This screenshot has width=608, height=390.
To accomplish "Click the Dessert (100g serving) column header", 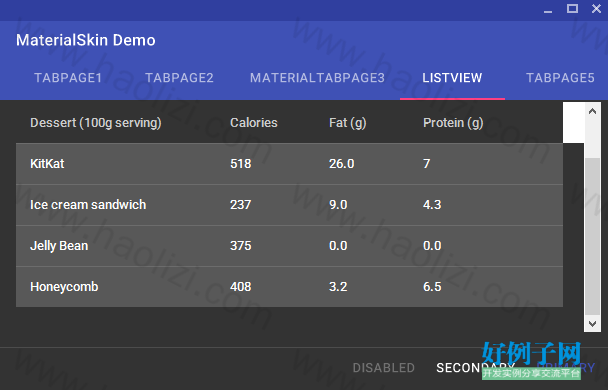I will click(96, 123).
